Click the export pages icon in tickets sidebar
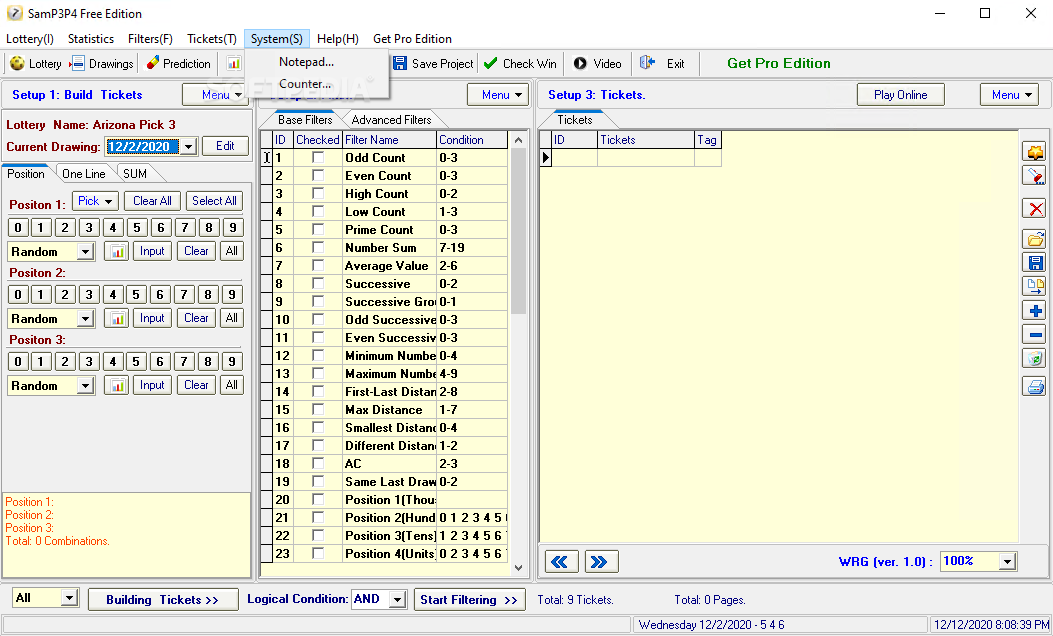The width and height of the screenshot is (1053, 636). pyautogui.click(x=1035, y=287)
